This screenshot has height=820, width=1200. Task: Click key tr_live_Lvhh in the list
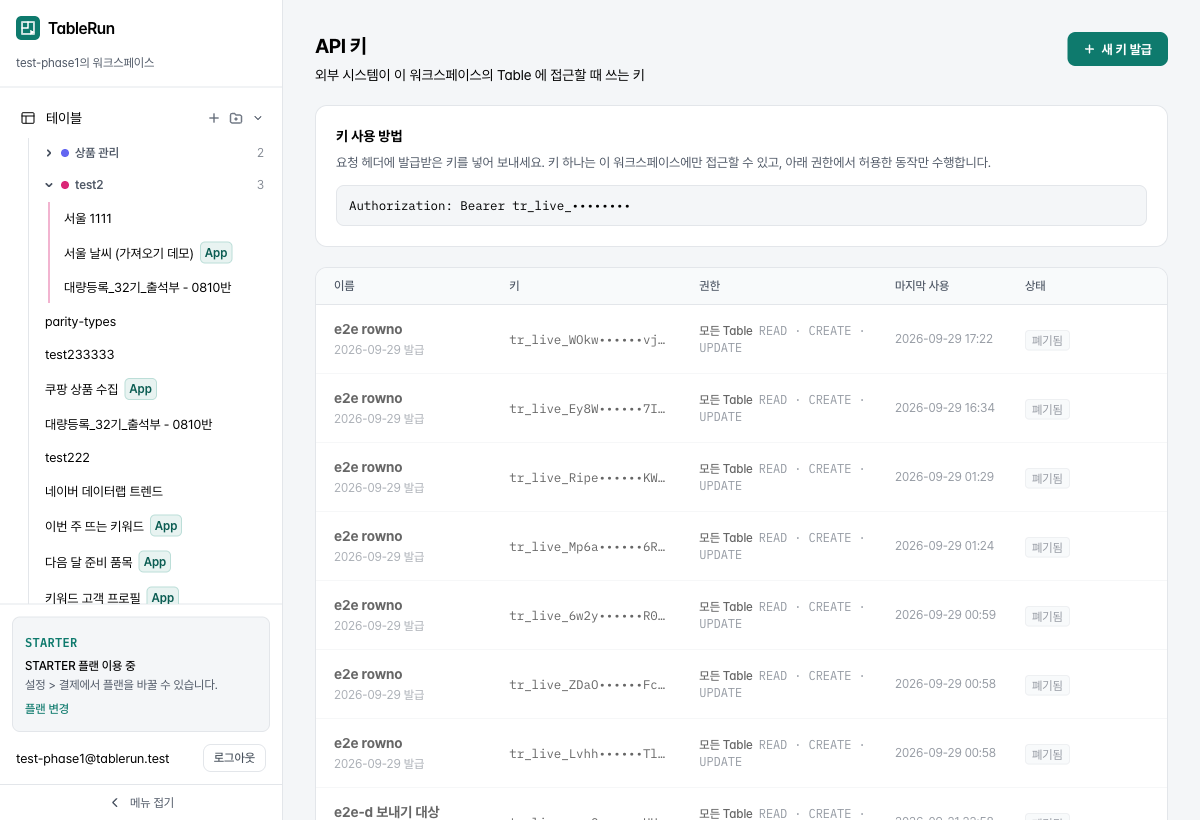(x=587, y=754)
